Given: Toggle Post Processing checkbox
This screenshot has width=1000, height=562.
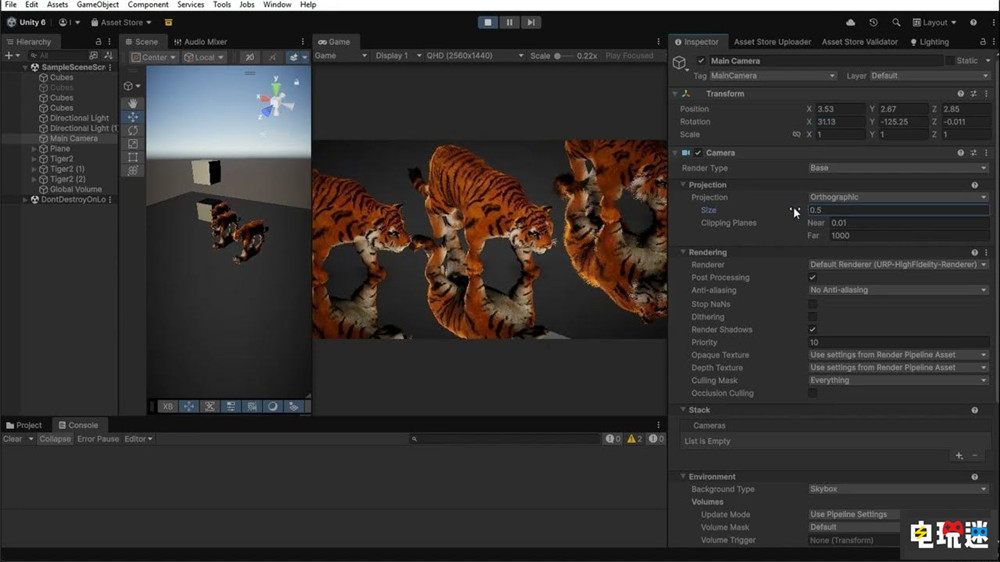Looking at the screenshot, I should tap(812, 277).
